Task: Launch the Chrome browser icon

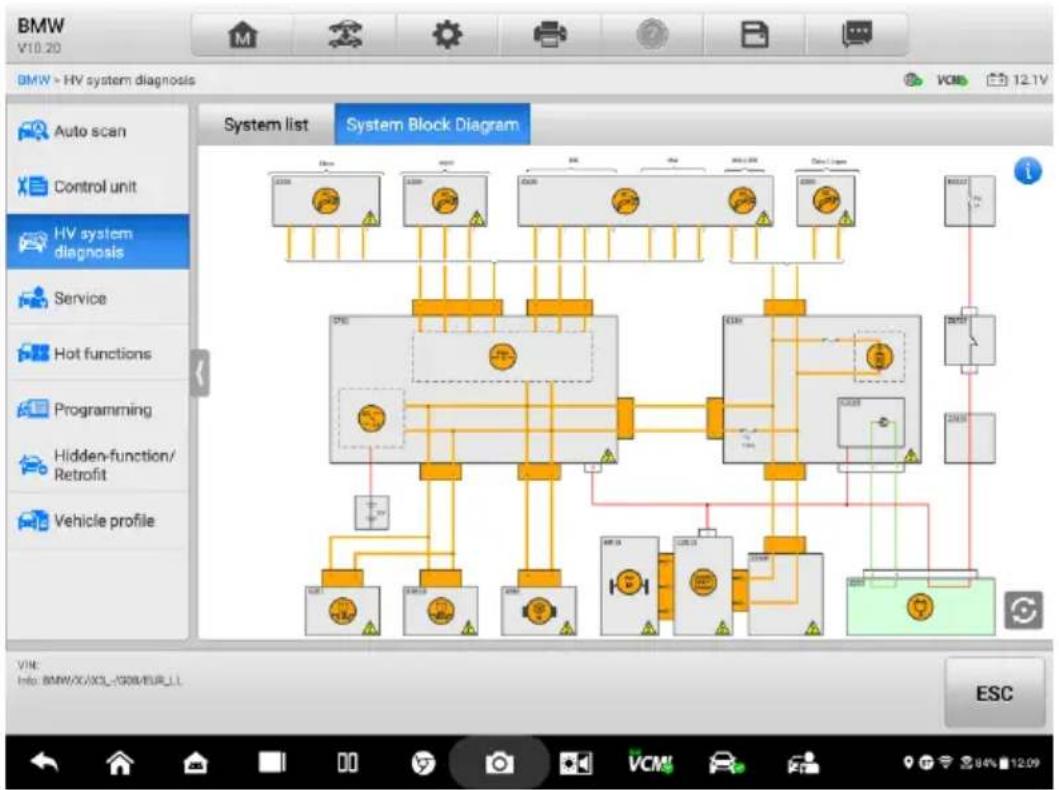Action: coord(423,763)
